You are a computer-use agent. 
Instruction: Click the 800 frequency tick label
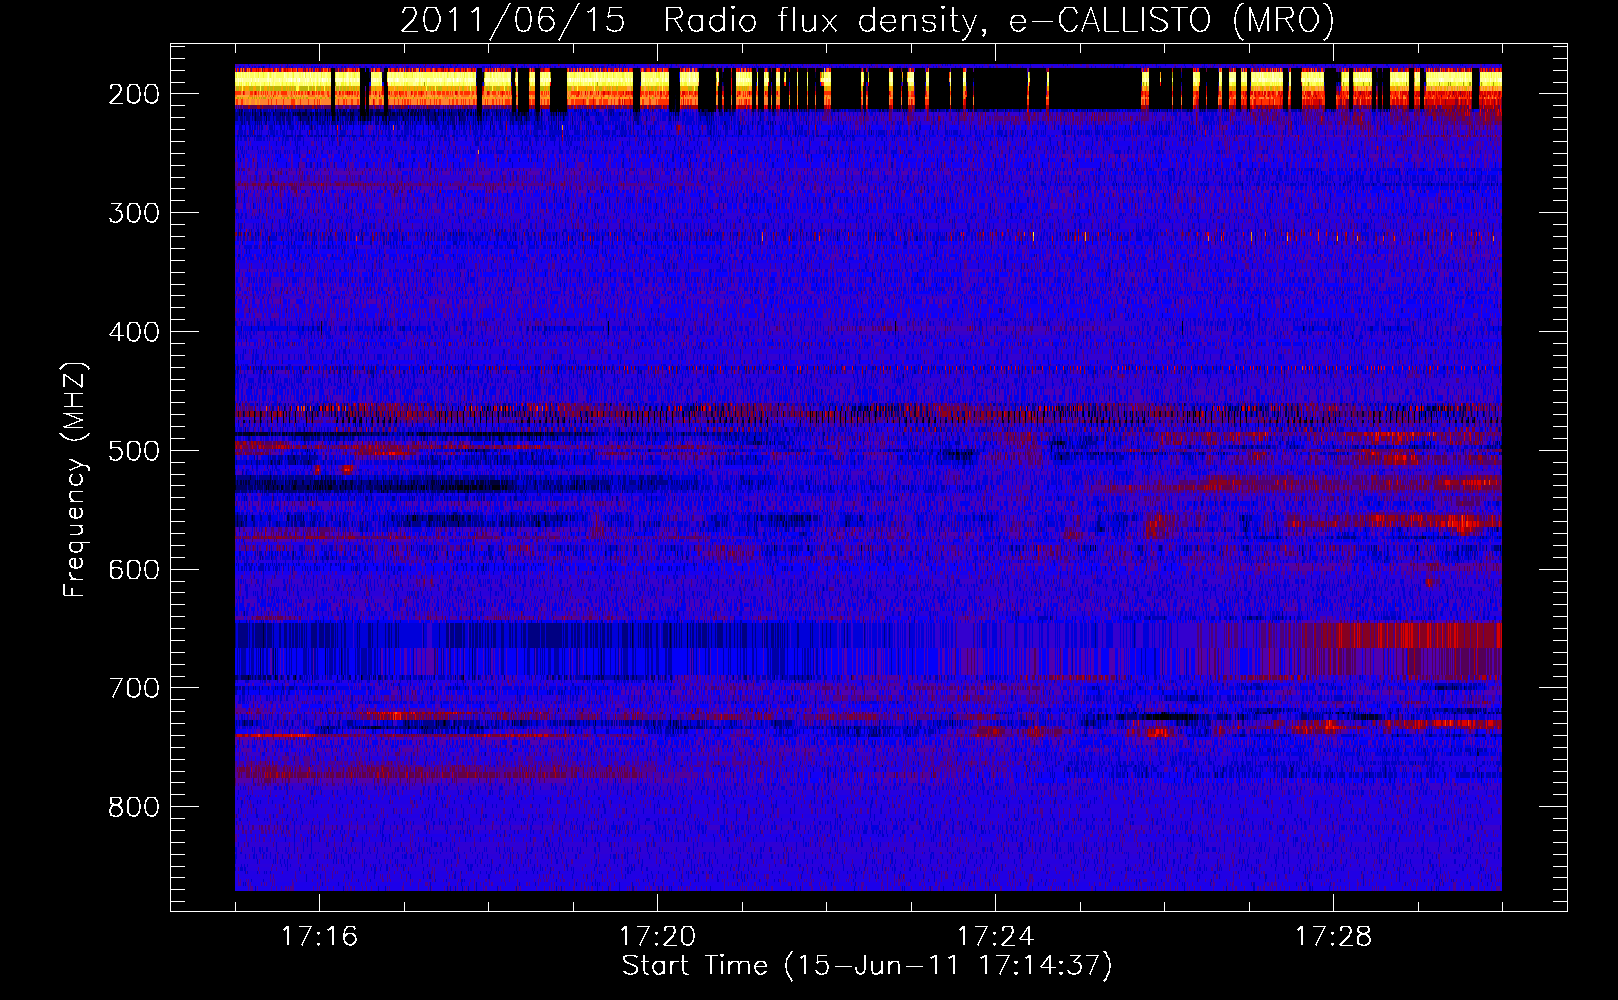tap(133, 807)
